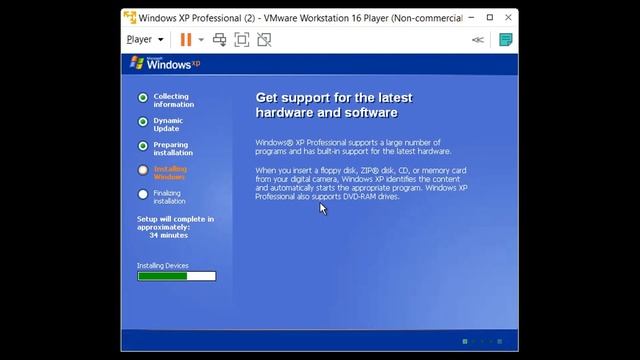The width and height of the screenshot is (640, 360).
Task: Select Dynamic Update step bullet
Action: 143,122
